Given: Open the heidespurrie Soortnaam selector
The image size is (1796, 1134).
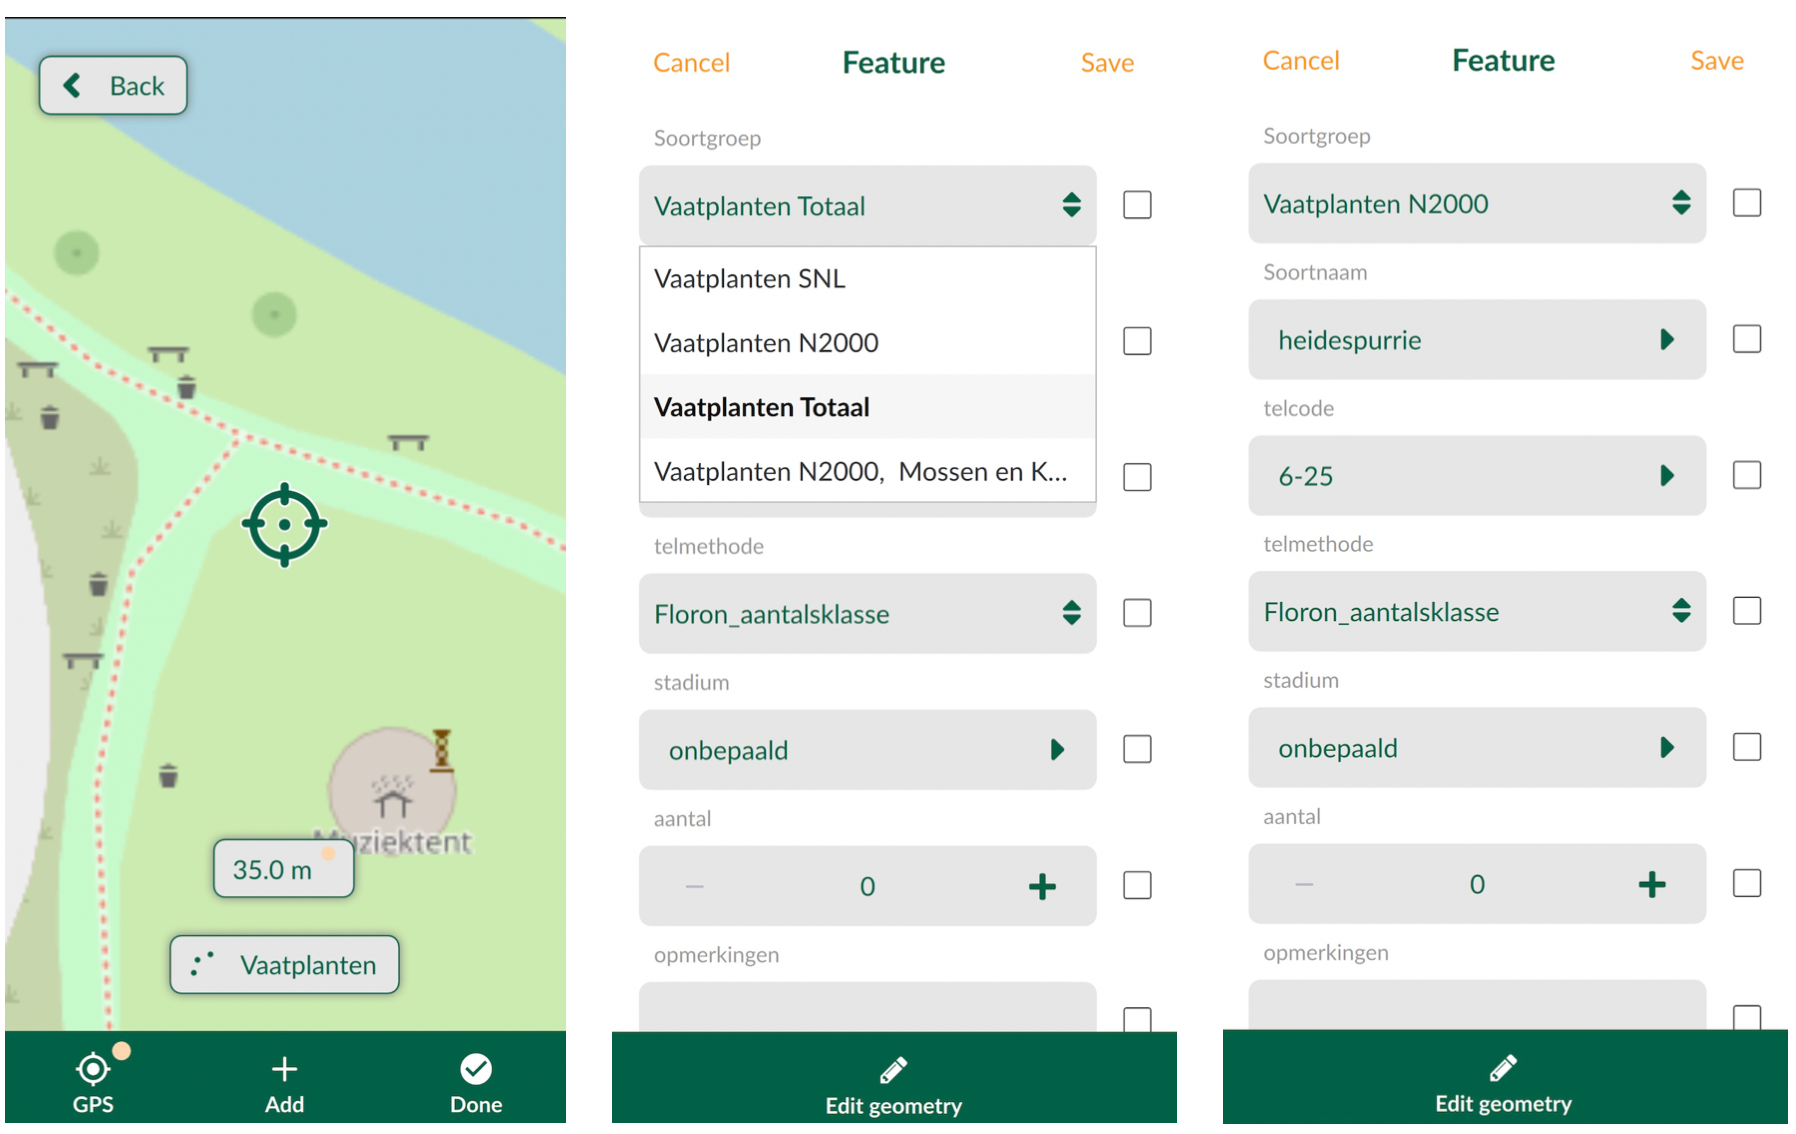Looking at the screenshot, I should [1476, 340].
